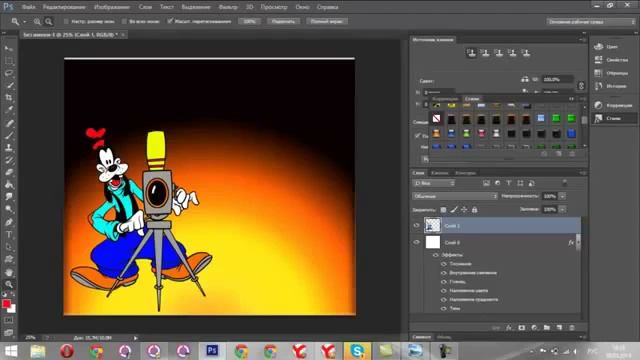Toggle the layer filter on/off switch
This screenshot has width=640, height=360.
pyautogui.click(x=564, y=183)
